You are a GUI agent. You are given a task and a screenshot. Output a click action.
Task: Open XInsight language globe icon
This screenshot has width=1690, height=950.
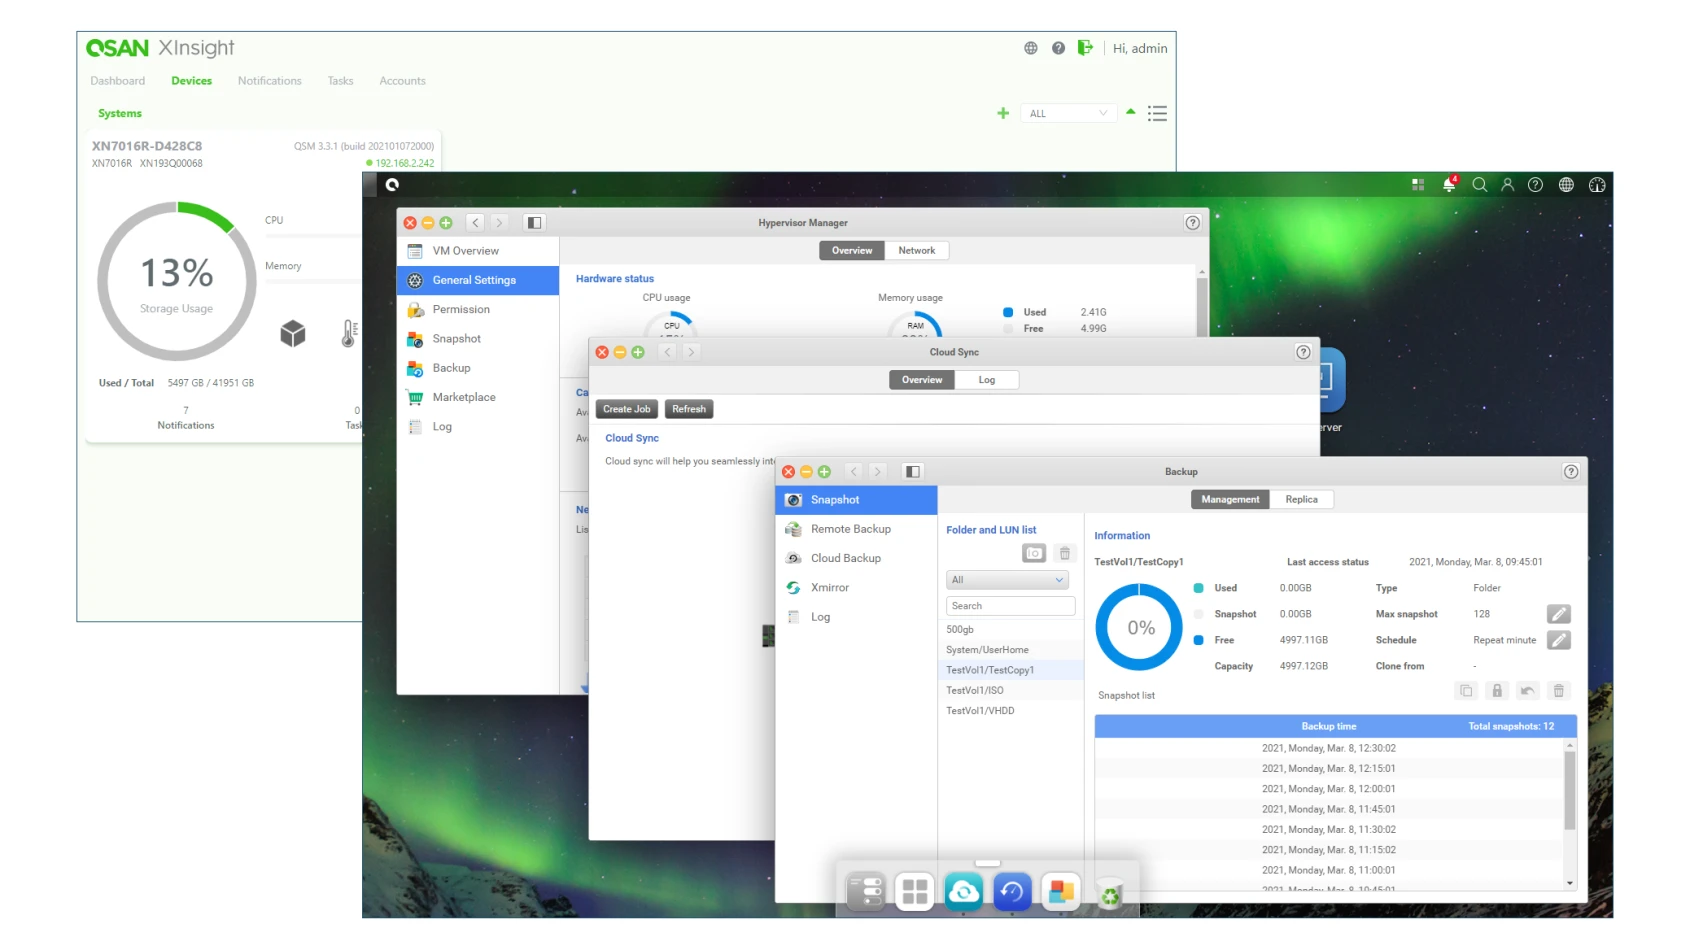click(1031, 48)
